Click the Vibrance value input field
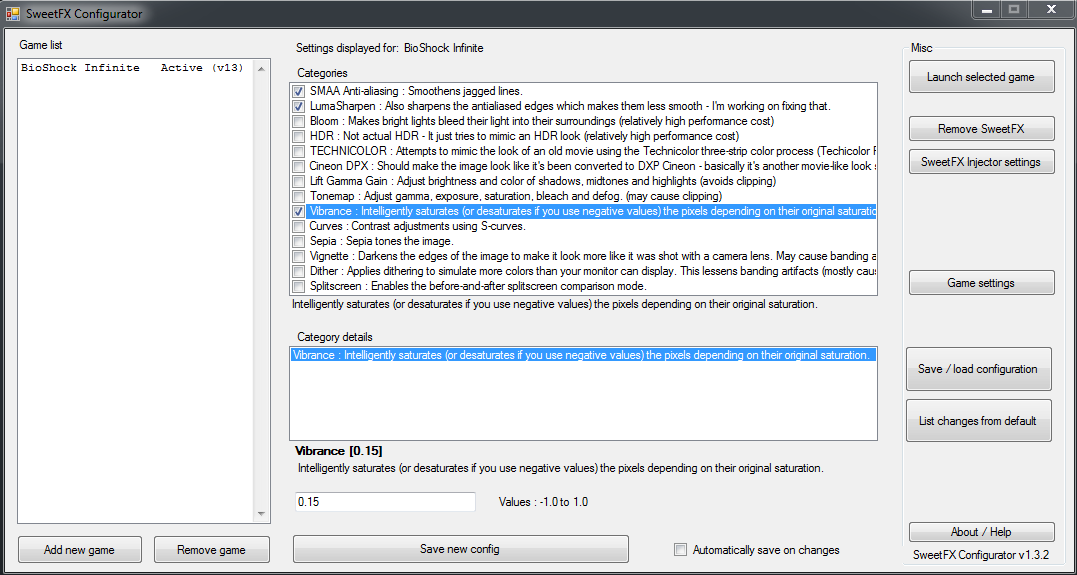1077x575 pixels. coord(384,502)
